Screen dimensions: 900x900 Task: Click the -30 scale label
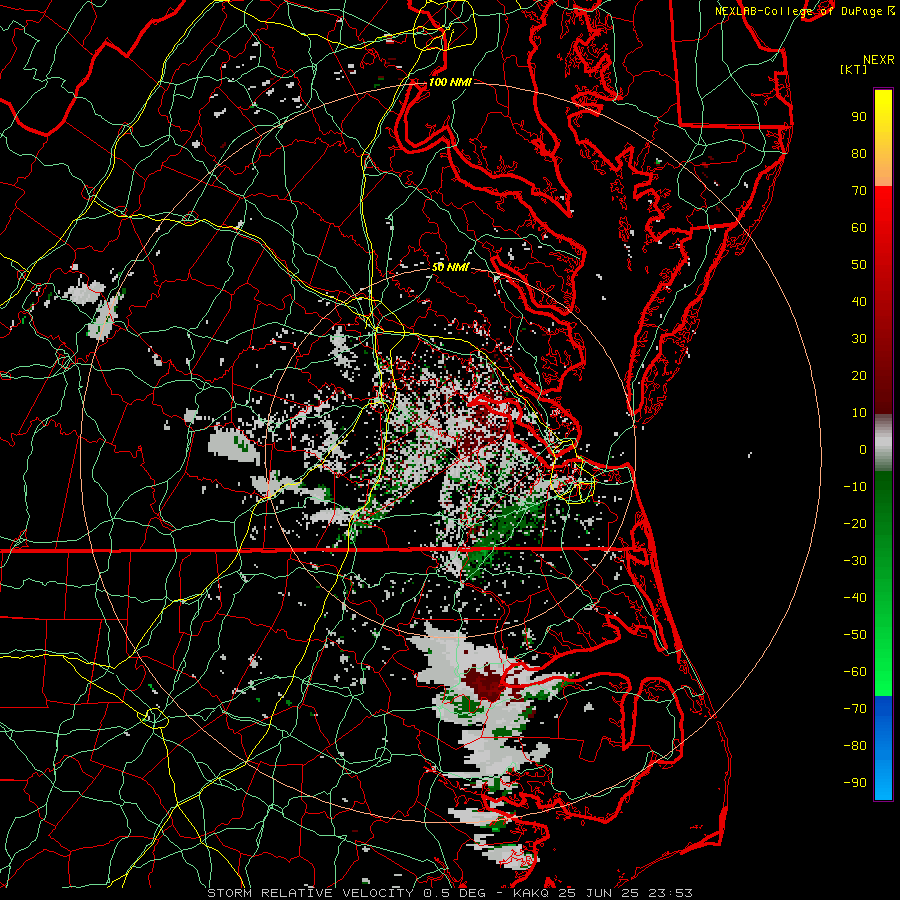coord(855,561)
